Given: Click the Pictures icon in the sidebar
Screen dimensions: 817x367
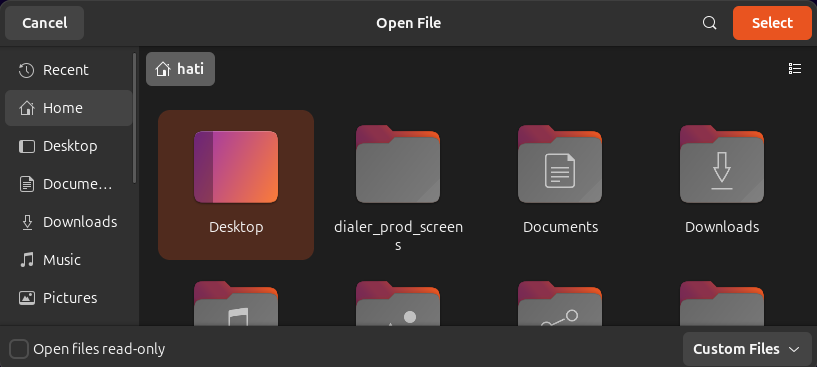Looking at the screenshot, I should [x=27, y=298].
